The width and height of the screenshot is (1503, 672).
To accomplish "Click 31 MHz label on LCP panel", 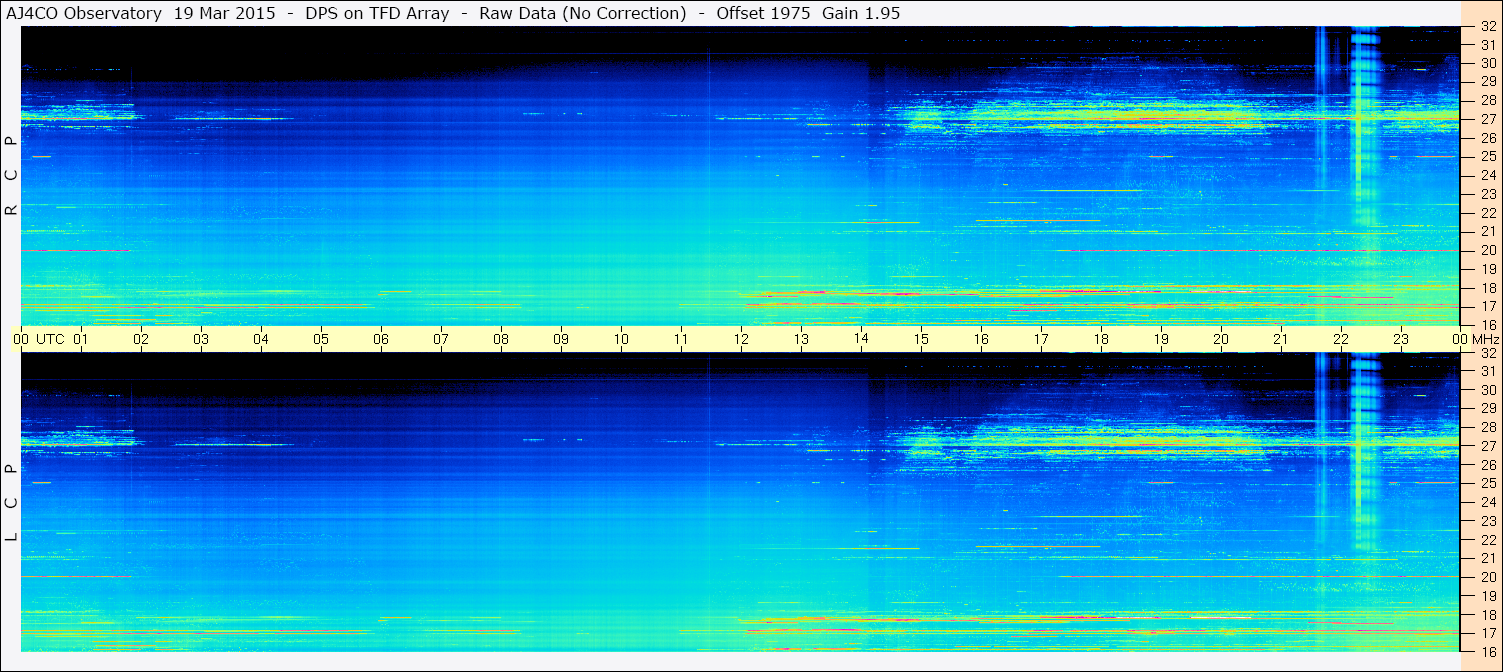I will 1487,371.
